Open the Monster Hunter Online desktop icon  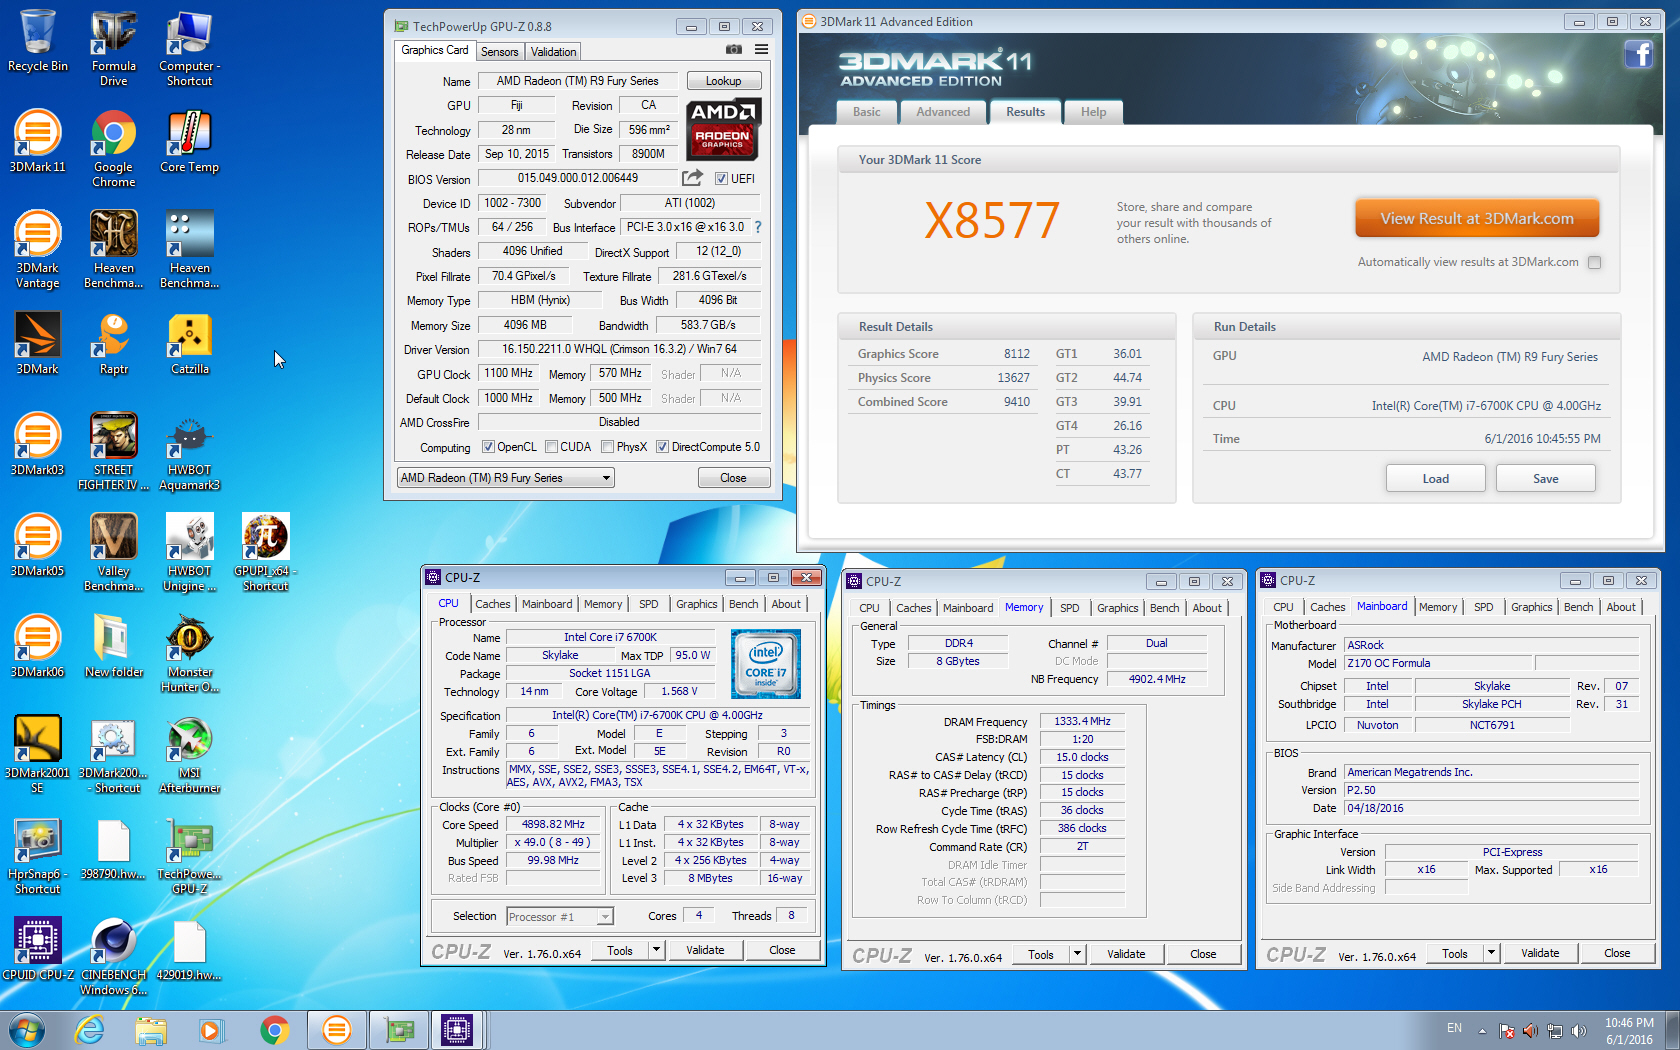click(190, 653)
